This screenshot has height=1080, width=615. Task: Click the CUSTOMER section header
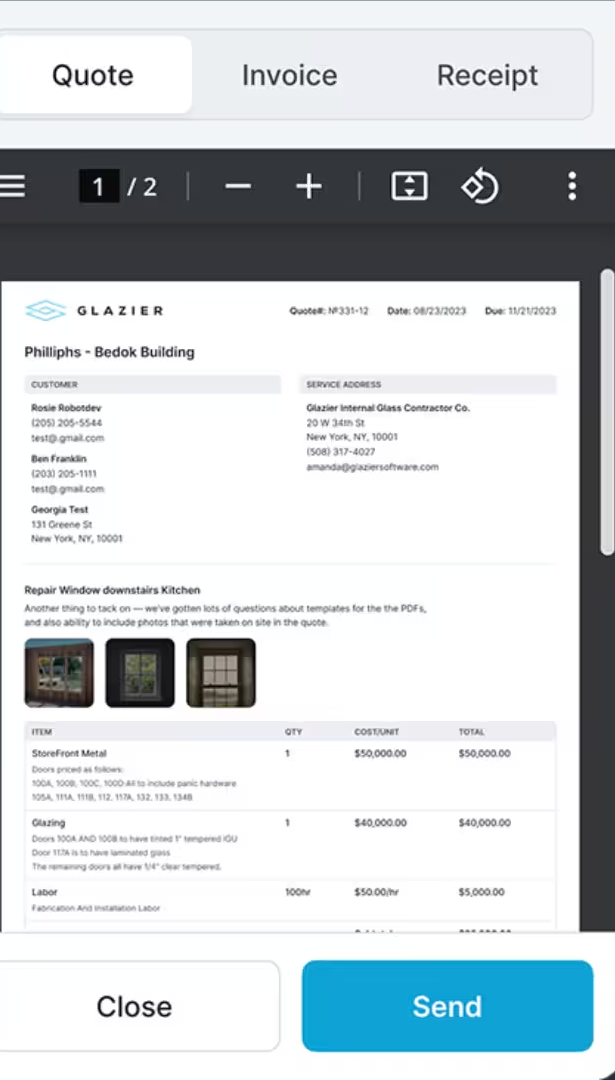click(153, 384)
